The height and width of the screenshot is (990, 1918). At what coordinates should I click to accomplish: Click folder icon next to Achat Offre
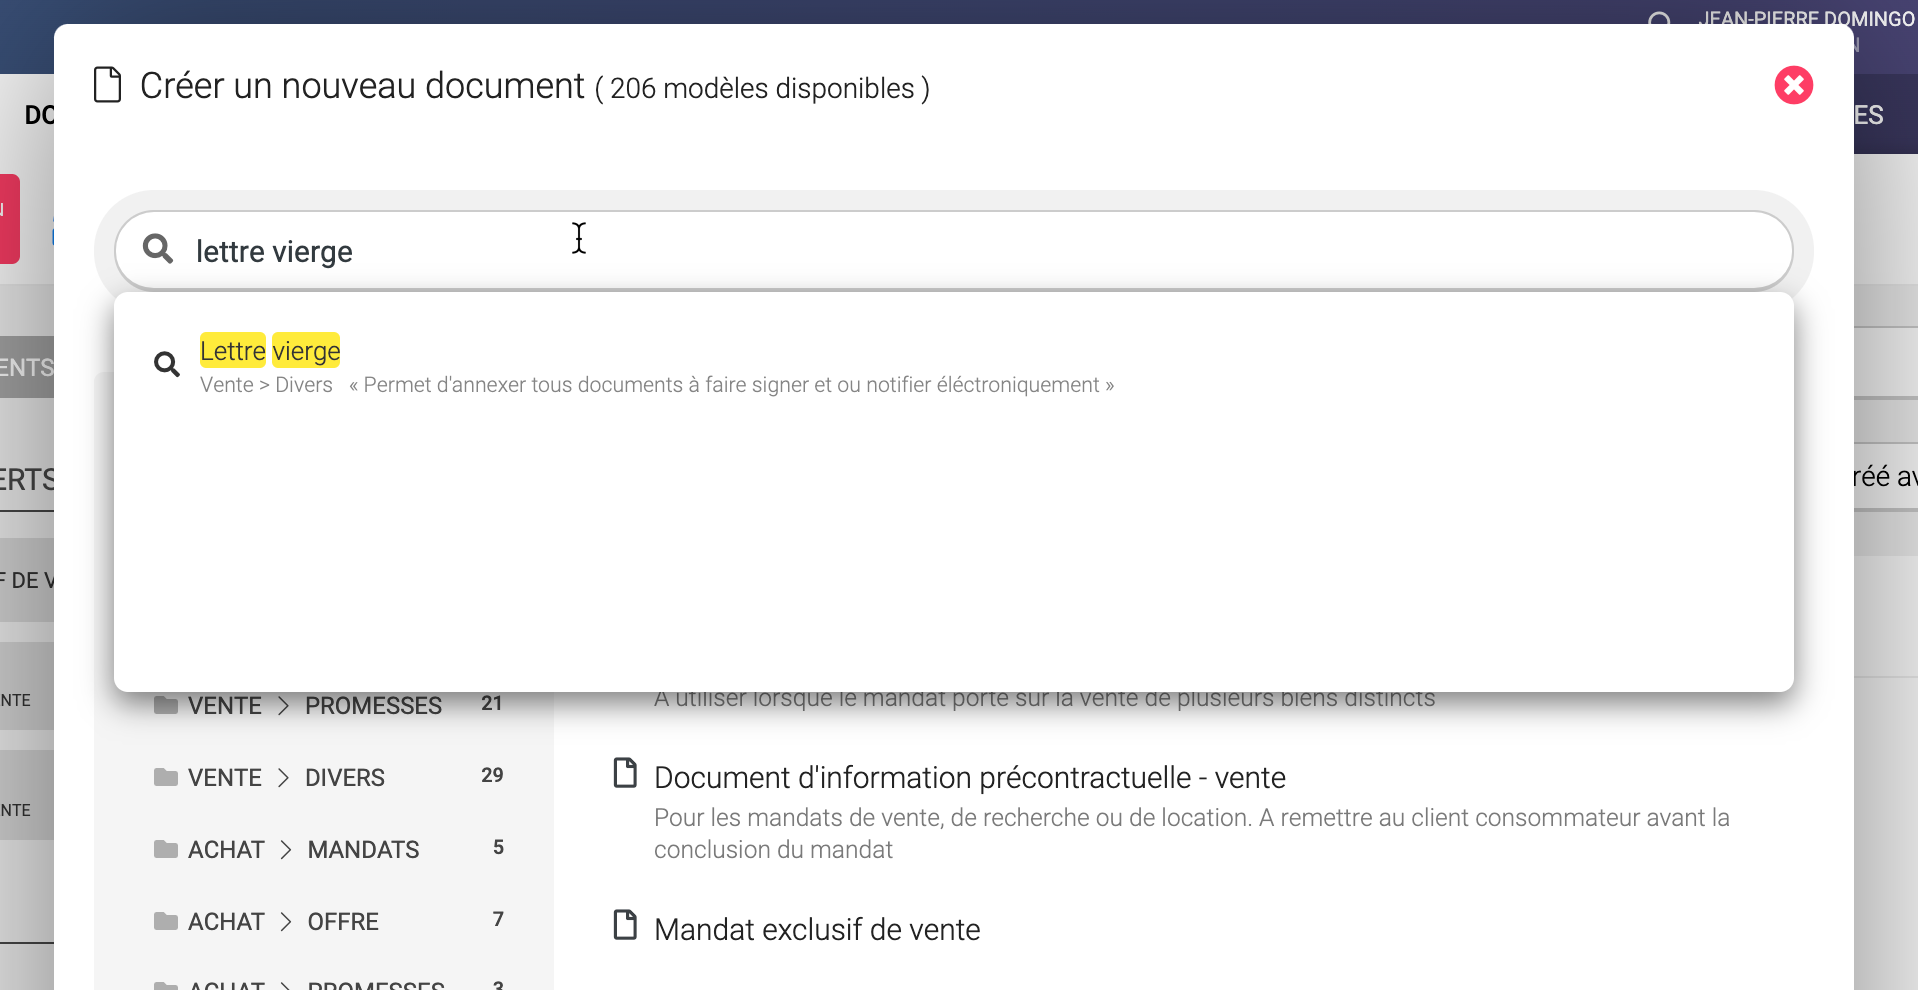coord(166,921)
